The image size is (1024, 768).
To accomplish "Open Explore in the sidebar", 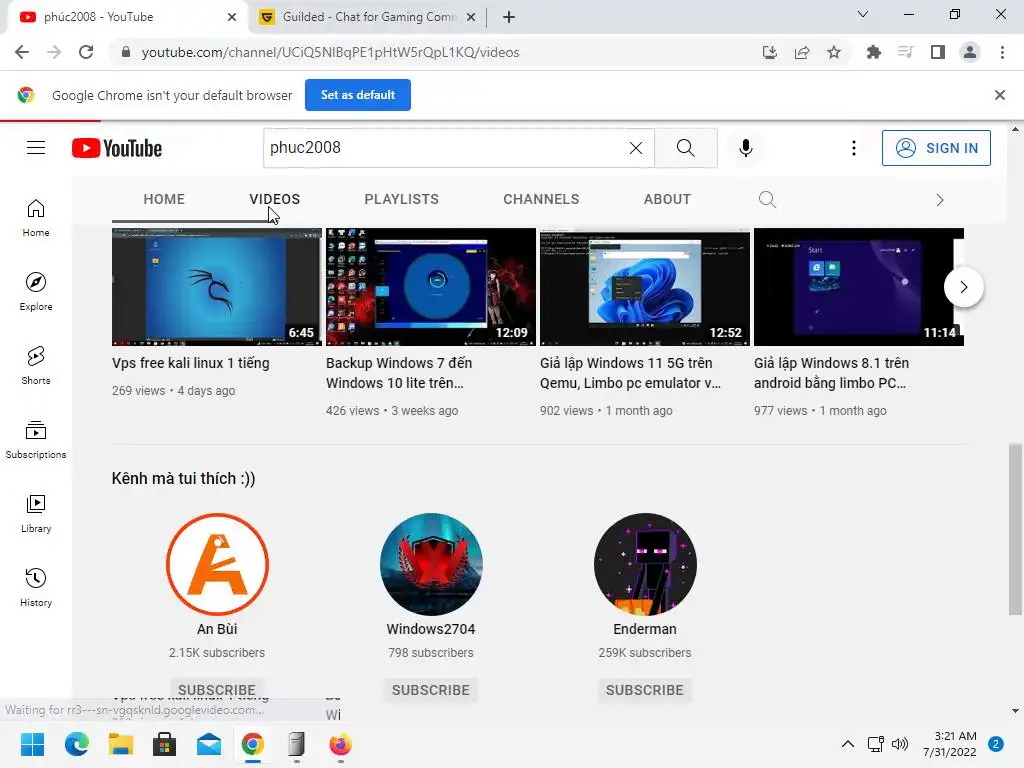I will click(x=36, y=292).
